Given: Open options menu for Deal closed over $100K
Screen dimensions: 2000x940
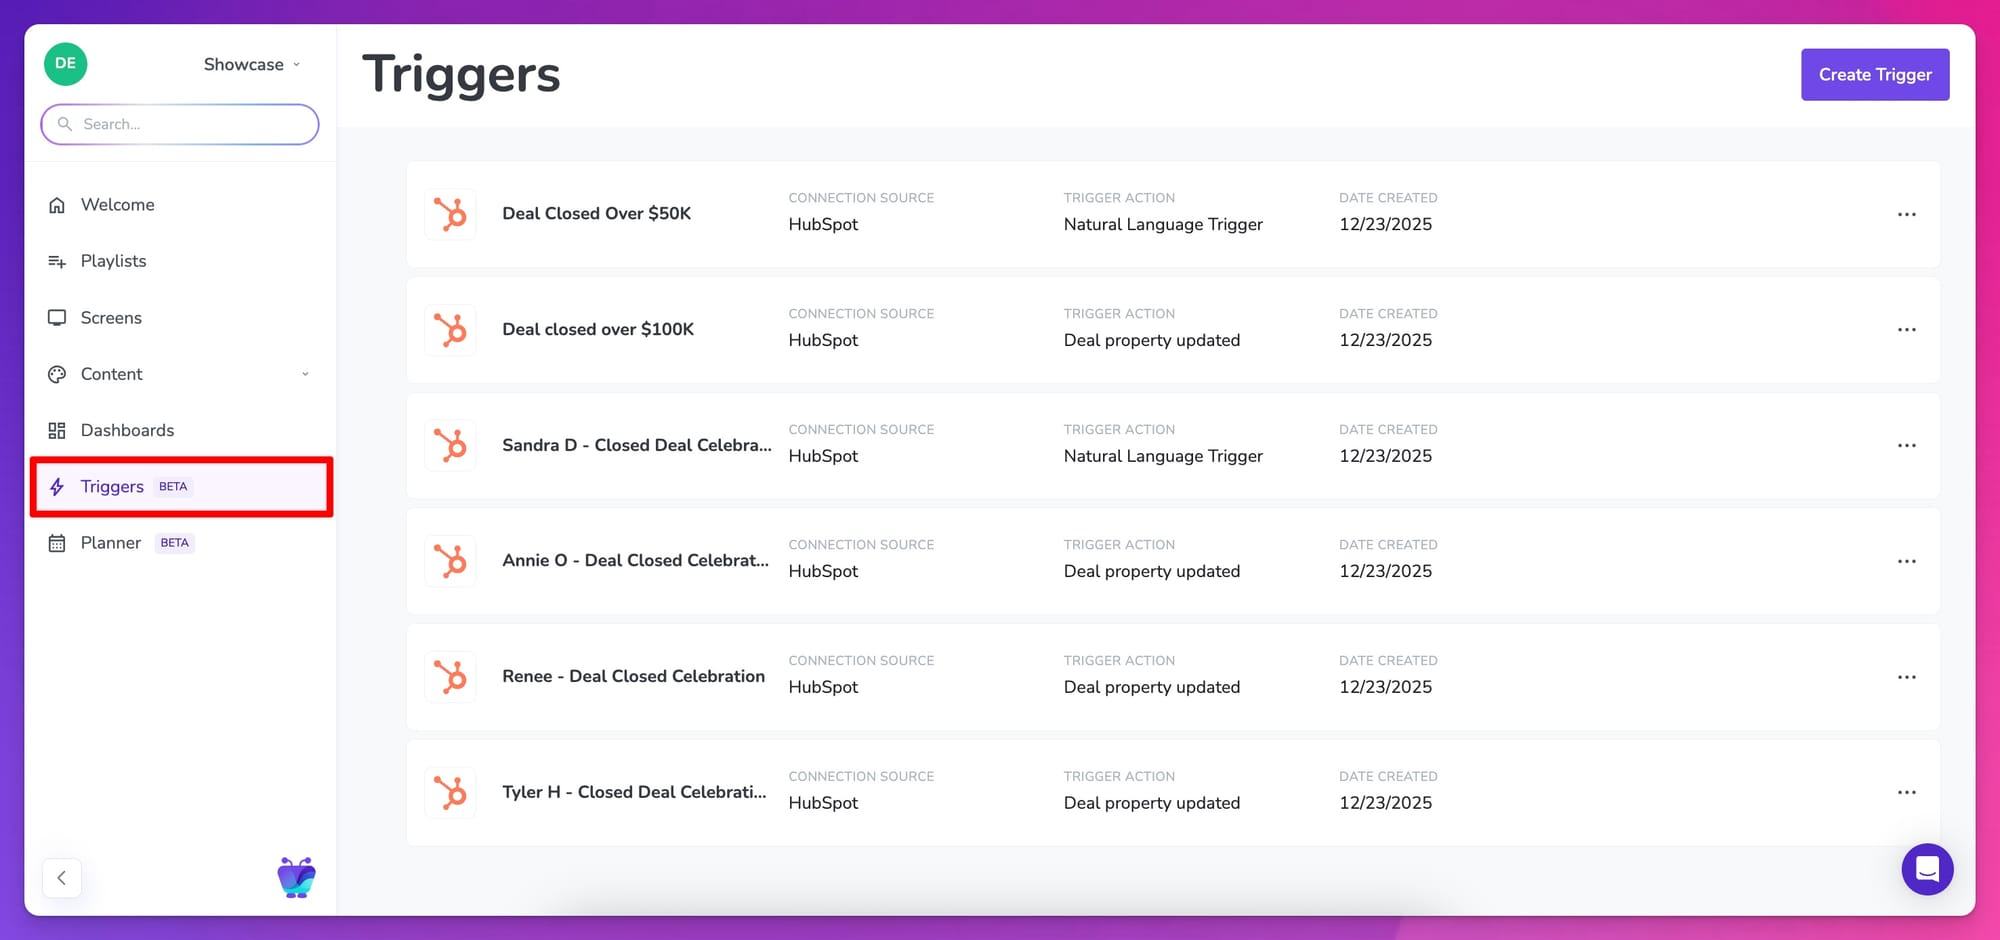Looking at the screenshot, I should tap(1906, 330).
